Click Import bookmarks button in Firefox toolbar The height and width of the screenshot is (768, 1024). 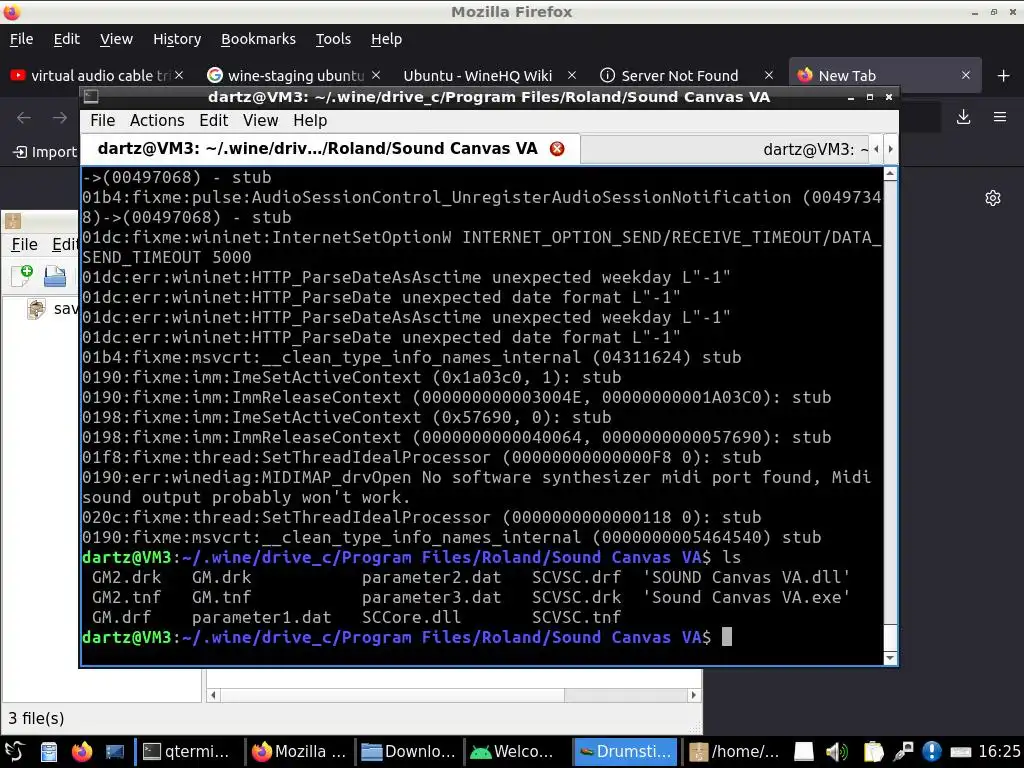click(x=45, y=152)
